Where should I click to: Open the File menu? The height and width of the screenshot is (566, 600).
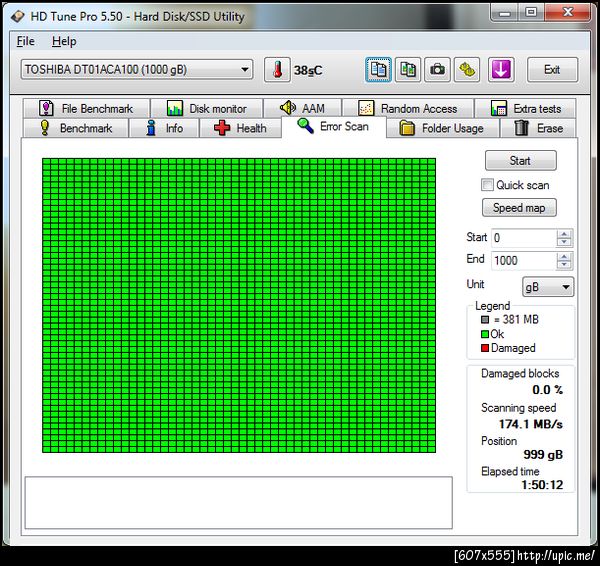(26, 41)
